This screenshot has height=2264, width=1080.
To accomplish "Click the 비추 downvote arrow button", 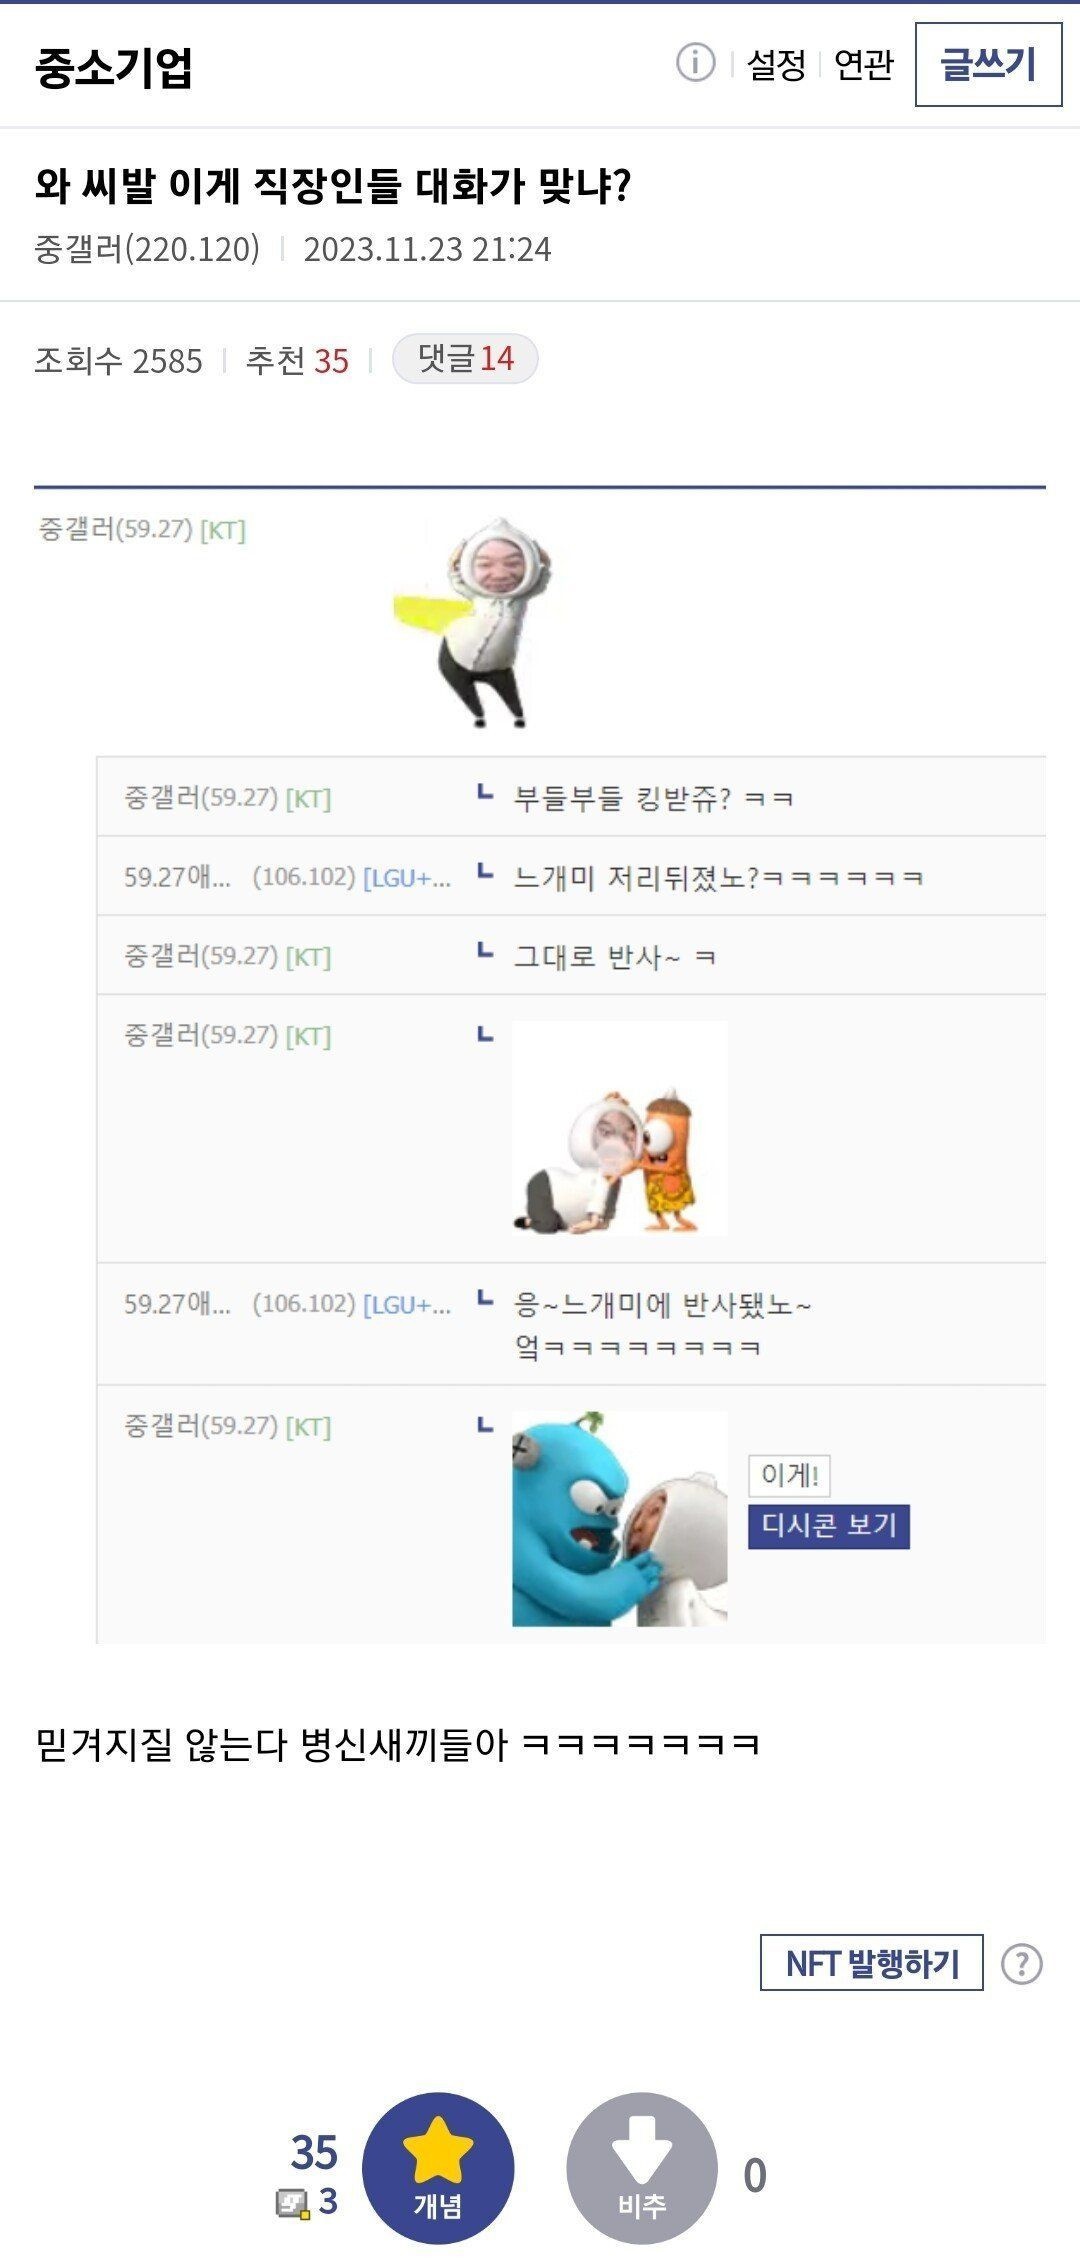I will click(x=642, y=2168).
